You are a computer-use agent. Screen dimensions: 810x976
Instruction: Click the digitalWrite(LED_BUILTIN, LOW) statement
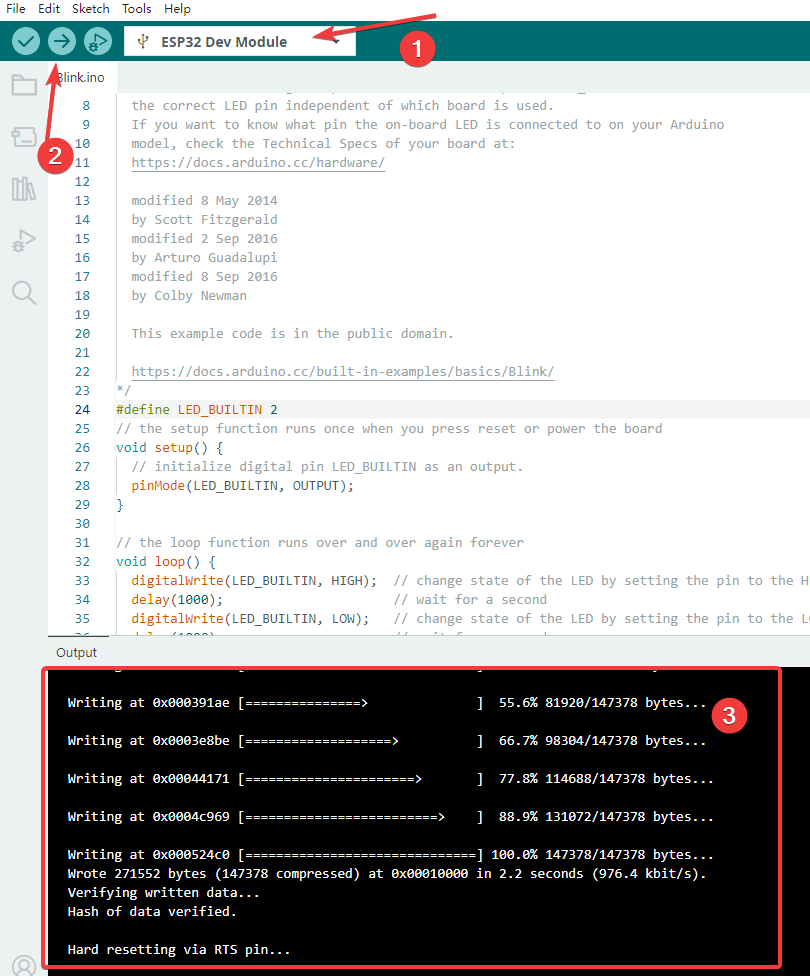point(250,619)
